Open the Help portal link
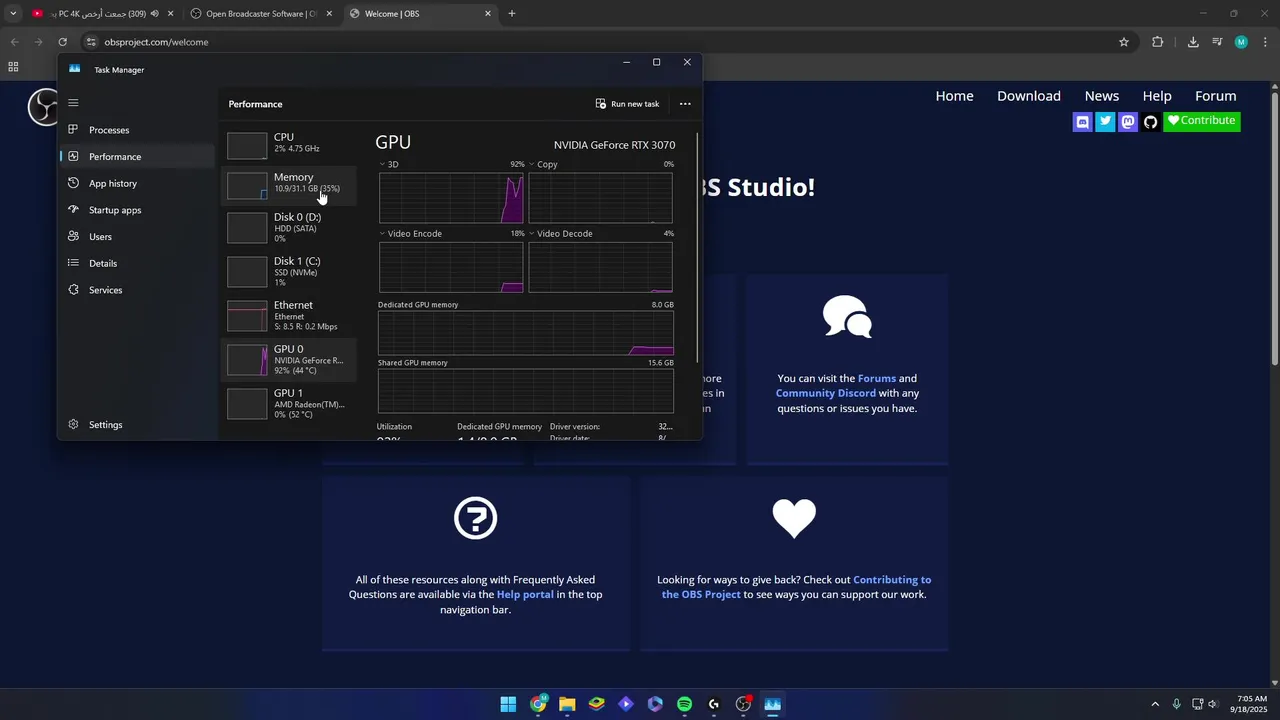Image resolution: width=1280 pixels, height=720 pixels. pos(525,595)
